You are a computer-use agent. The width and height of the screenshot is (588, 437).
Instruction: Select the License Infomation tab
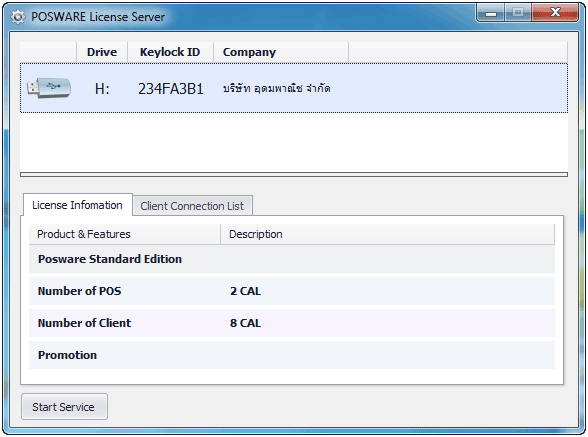[77, 205]
